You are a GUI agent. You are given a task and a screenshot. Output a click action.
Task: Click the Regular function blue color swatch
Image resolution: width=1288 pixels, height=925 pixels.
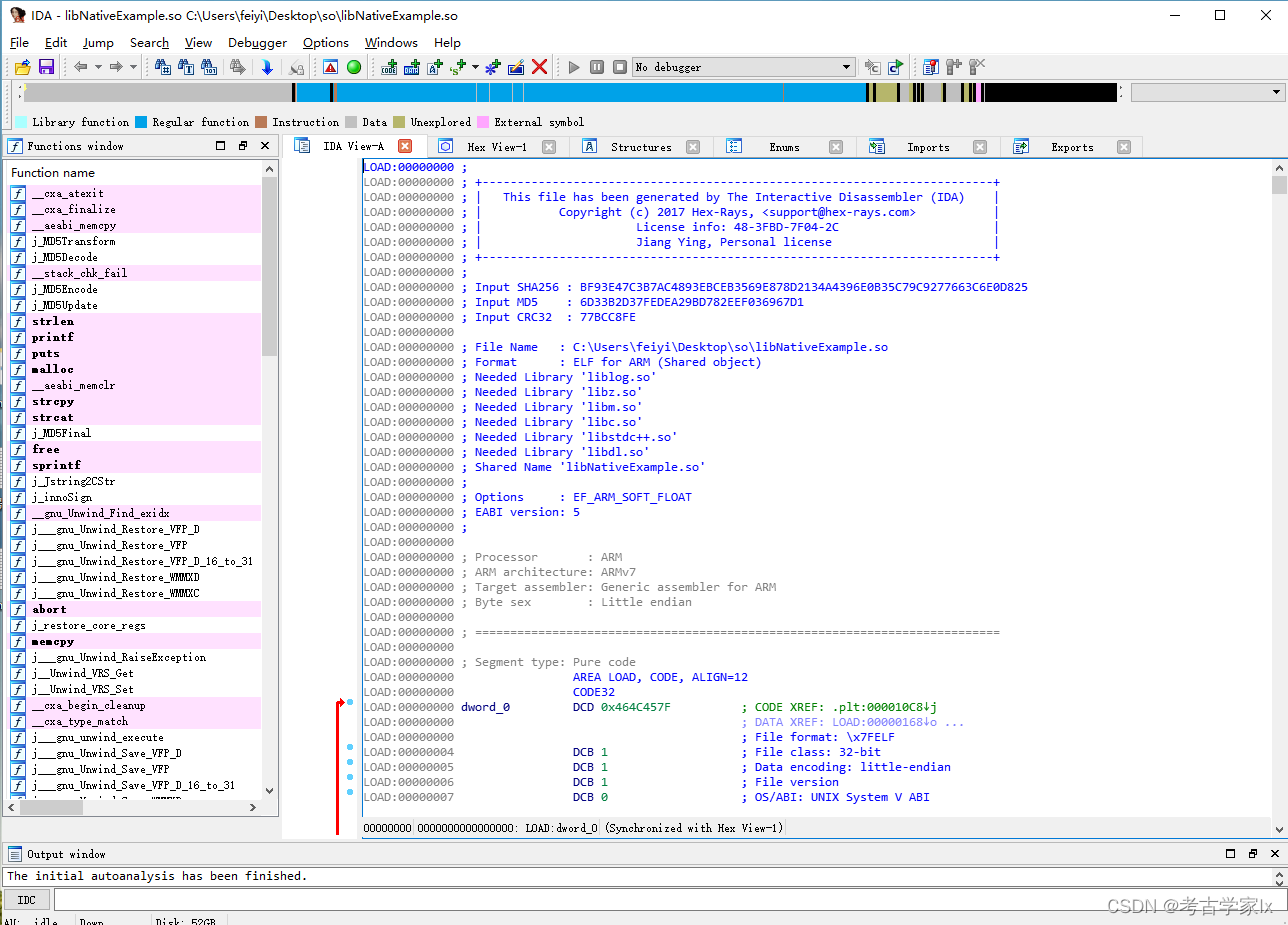(x=141, y=122)
